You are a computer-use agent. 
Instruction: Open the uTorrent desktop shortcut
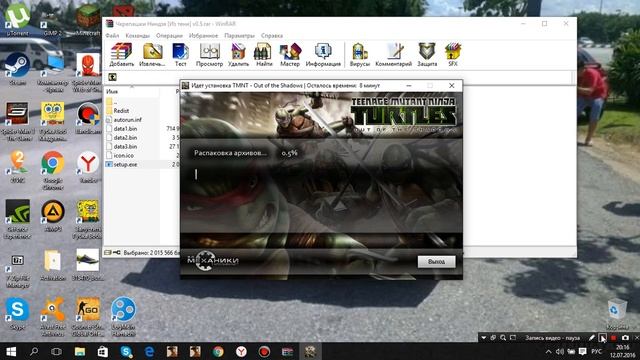tap(18, 20)
